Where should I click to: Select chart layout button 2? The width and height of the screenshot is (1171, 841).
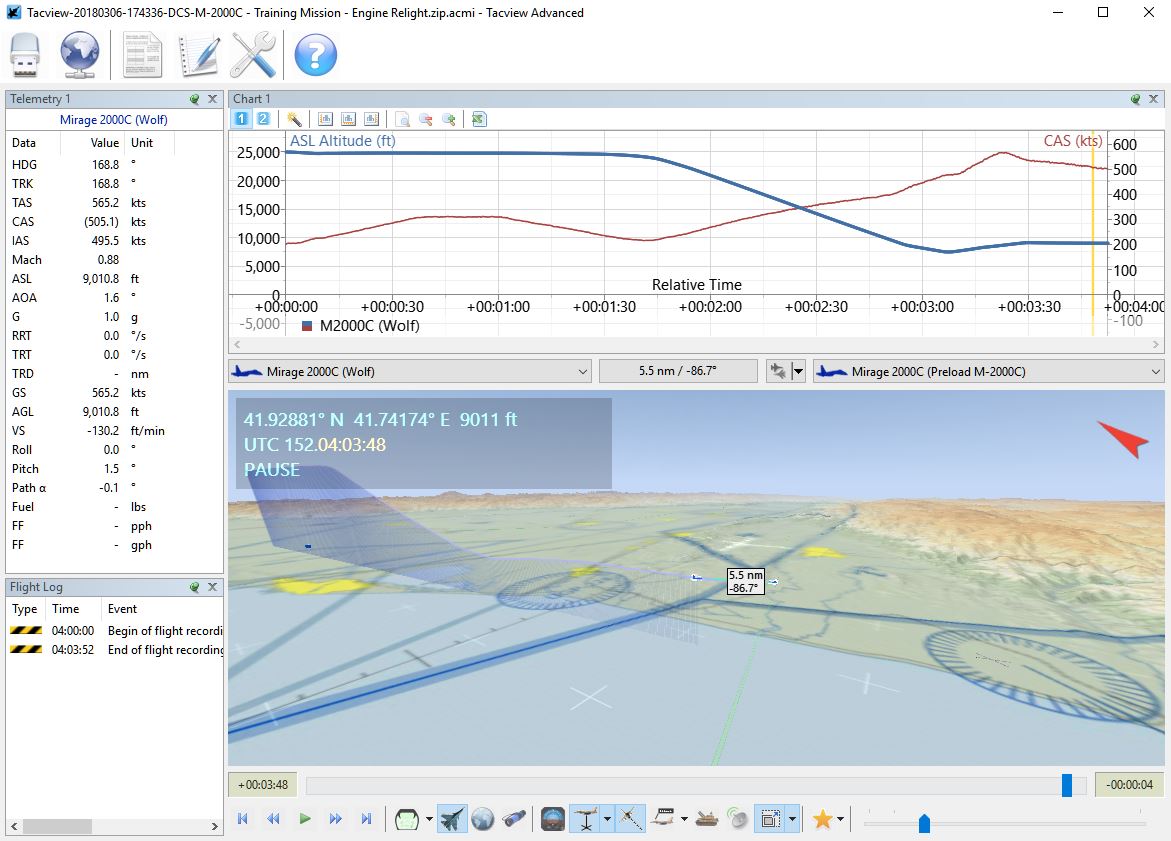264,119
